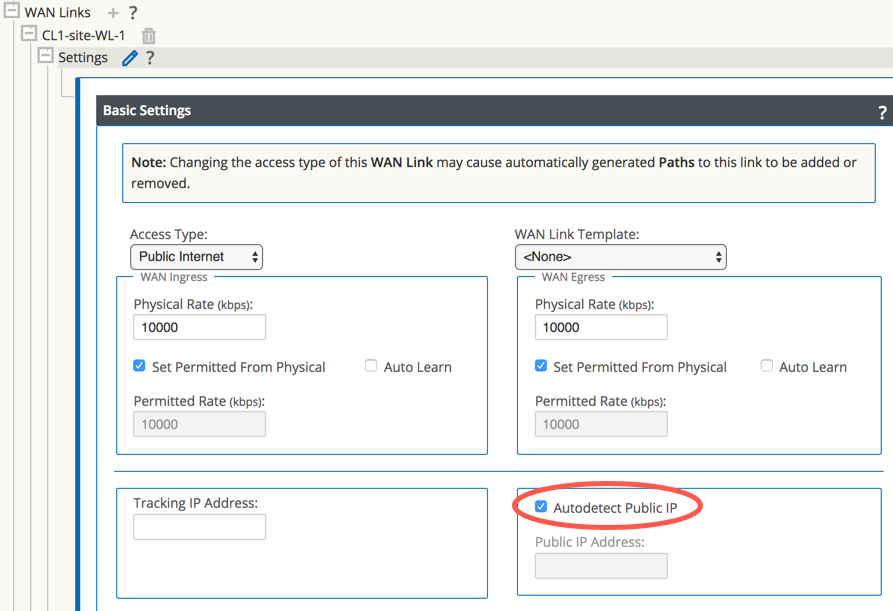The width and height of the screenshot is (893, 611).
Task: Toggle WAN Ingress Set Permitted From Physical
Action: tap(140, 366)
